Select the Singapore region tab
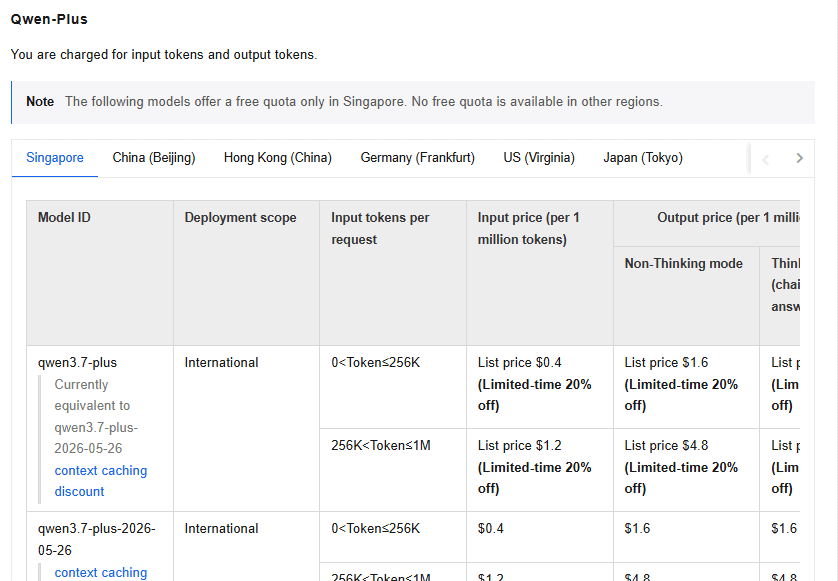This screenshot has height=581, width=838. pos(55,158)
